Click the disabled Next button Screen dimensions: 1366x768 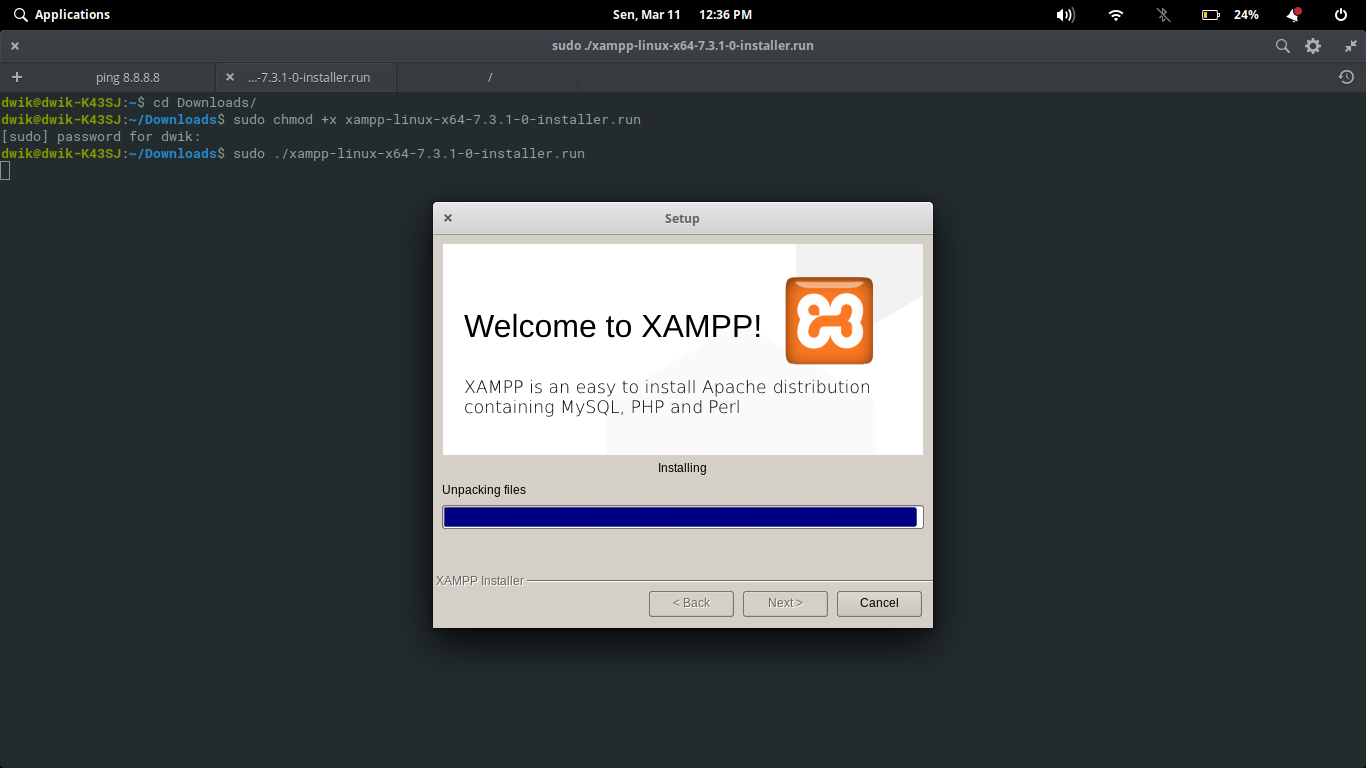(785, 603)
